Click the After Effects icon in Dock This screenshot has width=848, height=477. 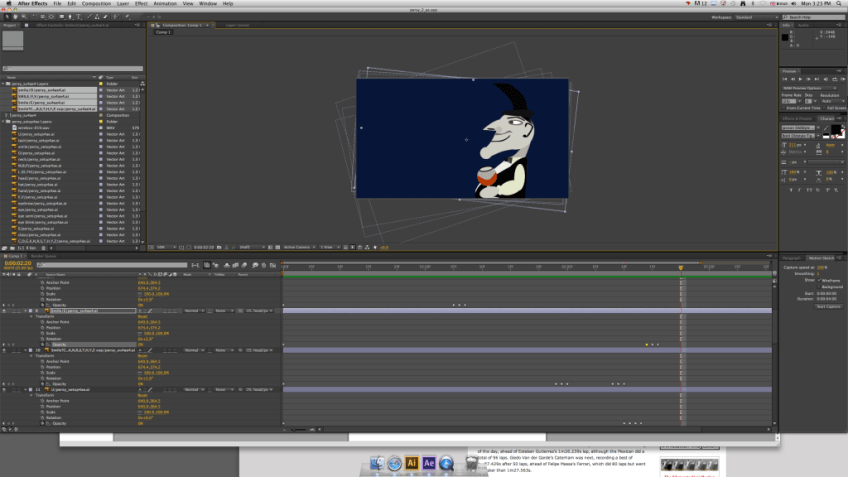(429, 463)
